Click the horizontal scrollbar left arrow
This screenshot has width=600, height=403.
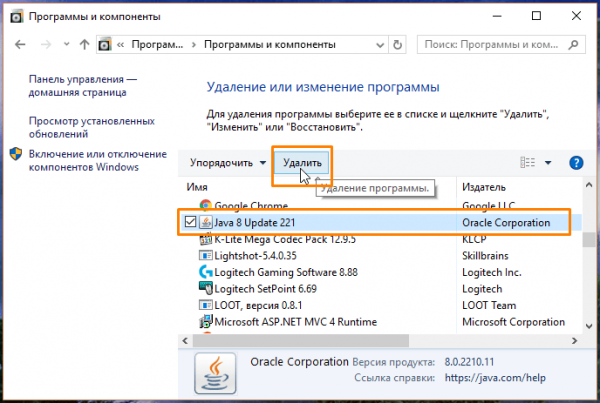185,341
